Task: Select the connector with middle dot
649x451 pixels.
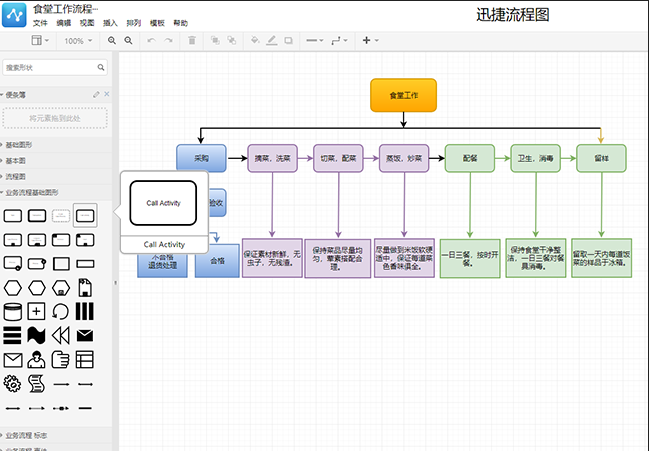Action: [61, 408]
